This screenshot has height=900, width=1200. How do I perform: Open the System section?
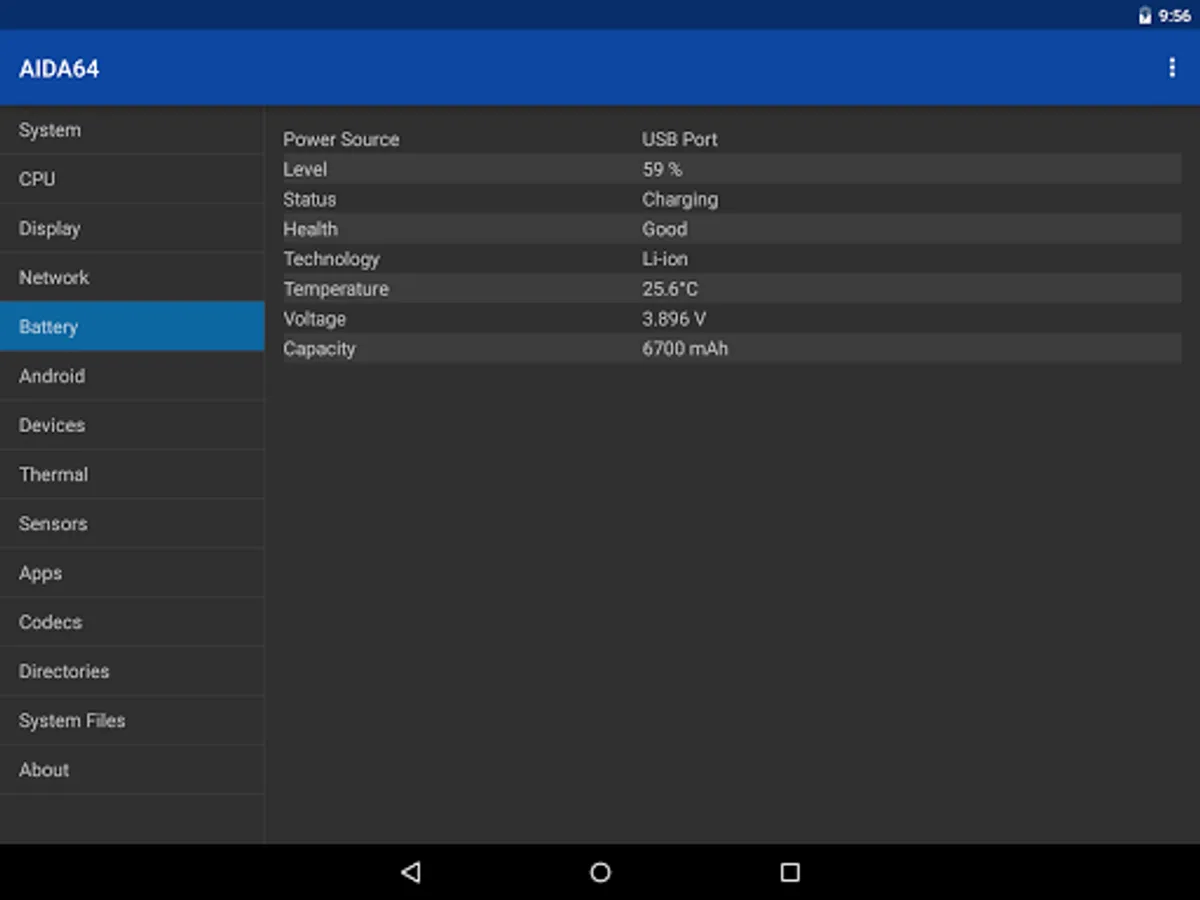tap(132, 130)
